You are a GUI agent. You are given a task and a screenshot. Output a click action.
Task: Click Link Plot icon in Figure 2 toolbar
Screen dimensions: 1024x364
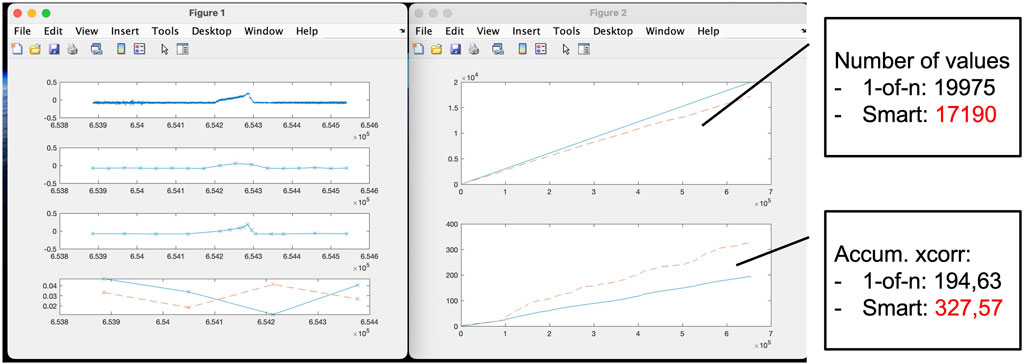click(x=498, y=49)
